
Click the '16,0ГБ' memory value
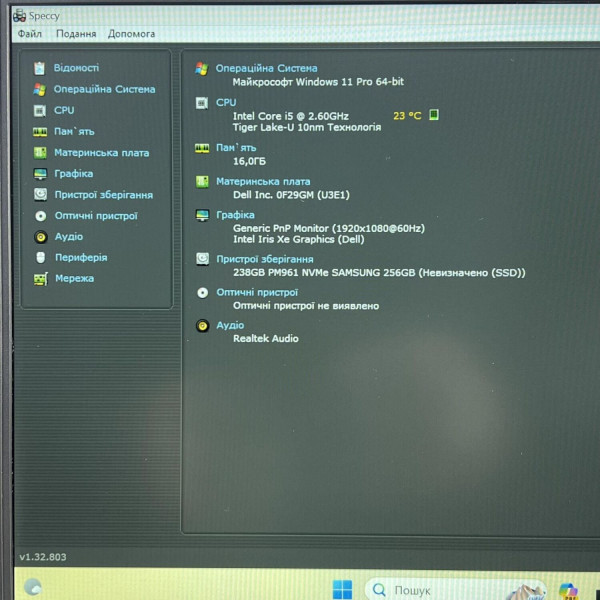249,161
